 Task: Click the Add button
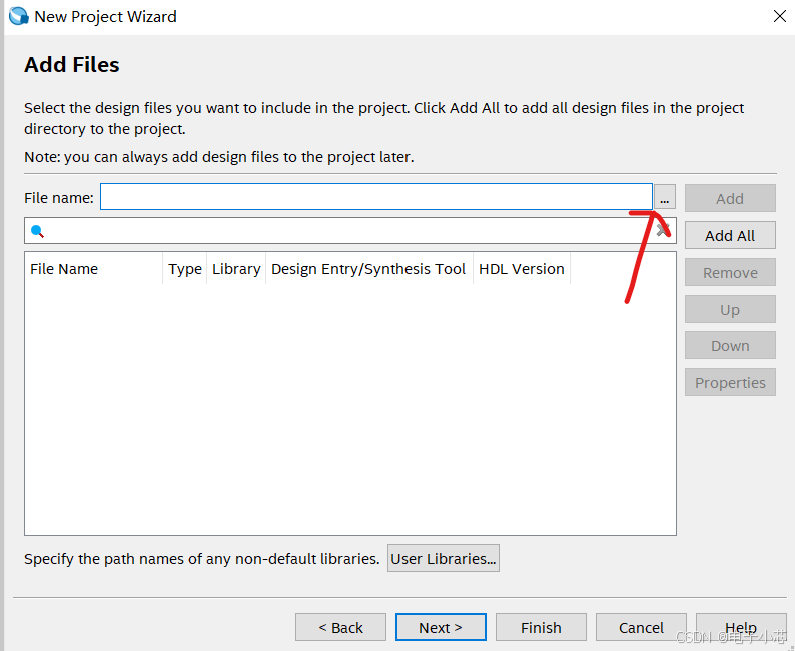coord(730,198)
